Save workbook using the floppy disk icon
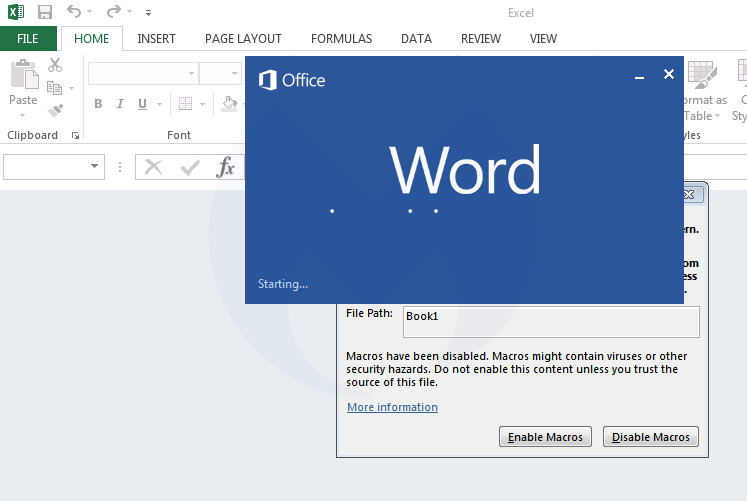This screenshot has width=747, height=501. coord(45,12)
